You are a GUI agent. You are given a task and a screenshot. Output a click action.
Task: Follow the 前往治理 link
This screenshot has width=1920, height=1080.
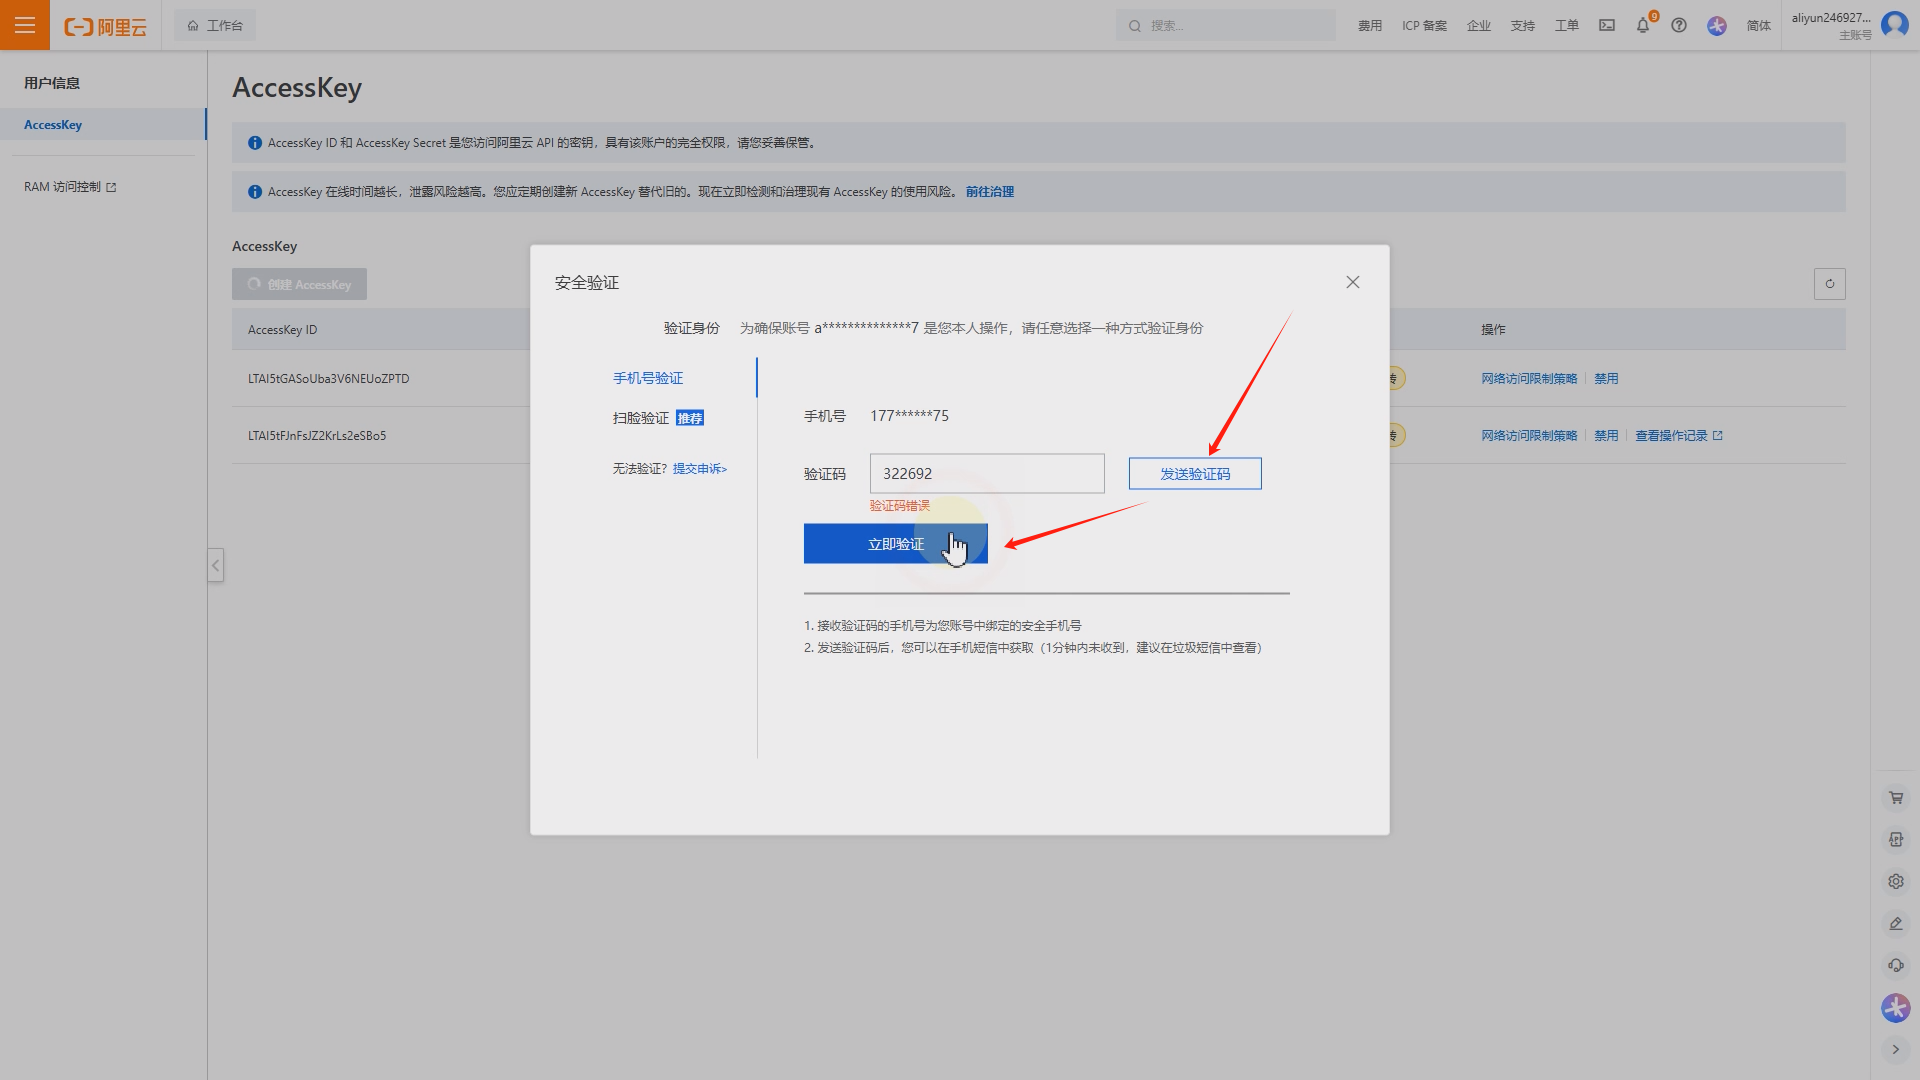point(989,192)
